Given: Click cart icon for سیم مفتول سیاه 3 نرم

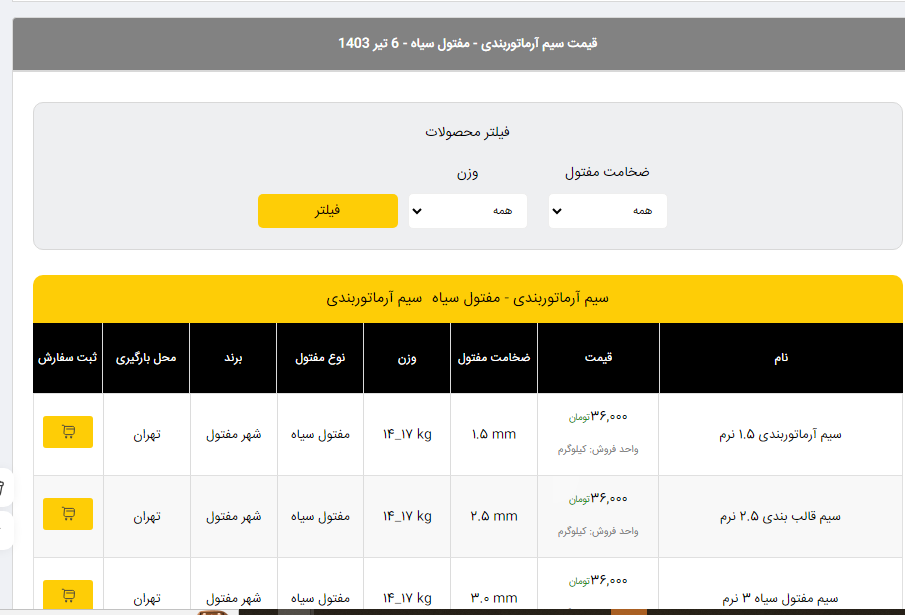Looking at the screenshot, I should 68,595.
